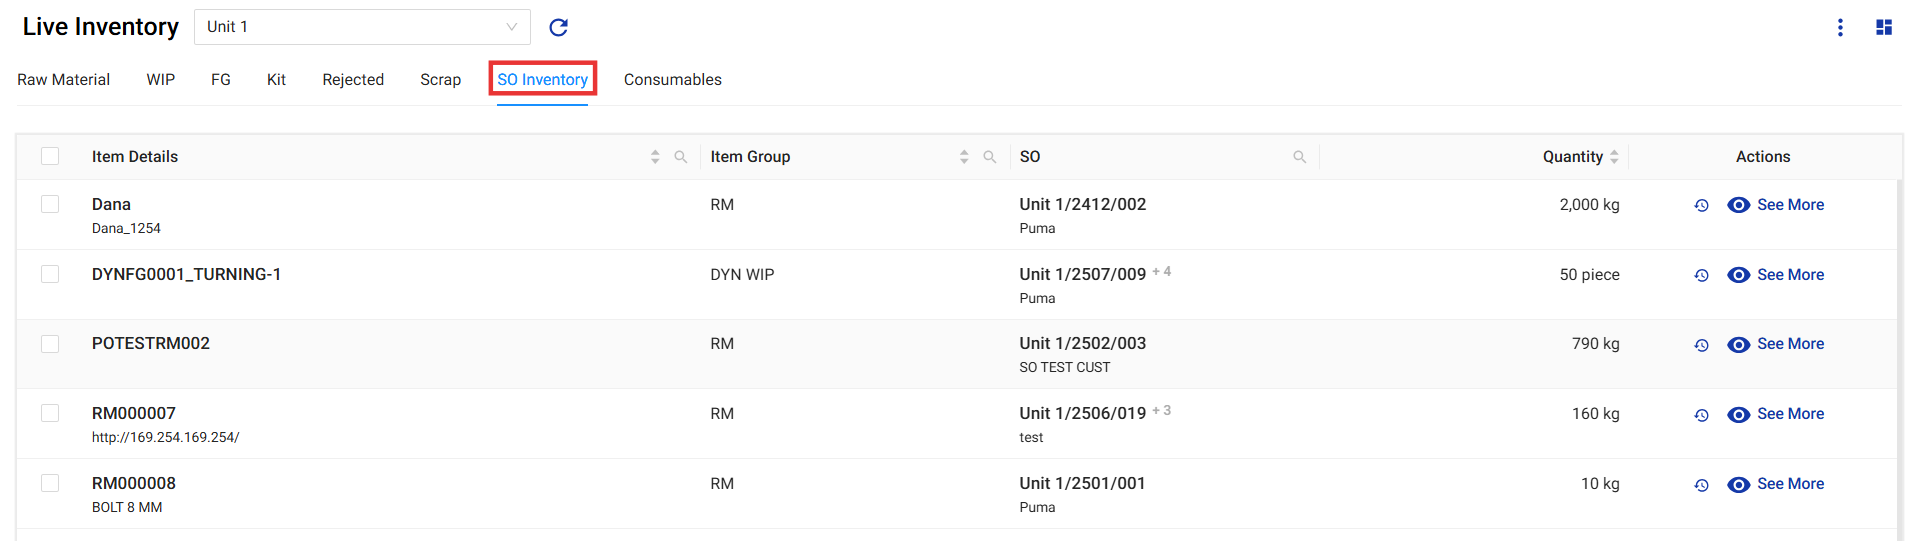
Task: Tick the select-all checkbox in table header
Action: click(50, 156)
